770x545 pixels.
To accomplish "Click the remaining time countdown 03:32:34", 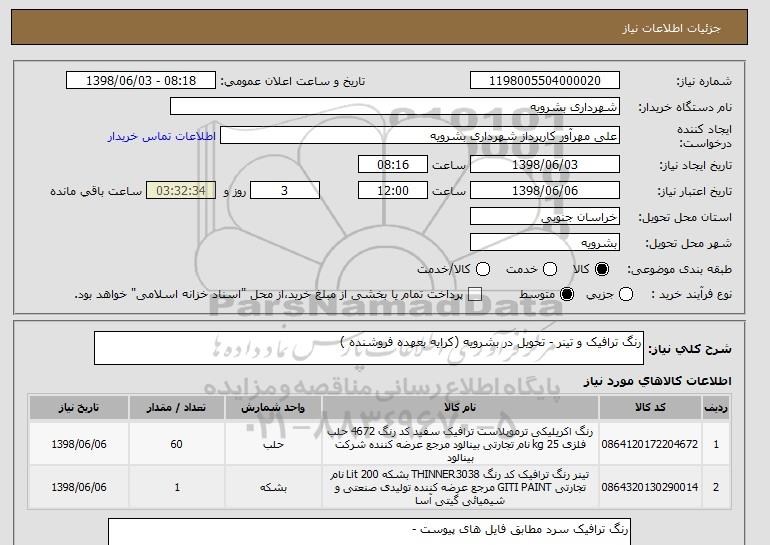I will coord(181,191).
